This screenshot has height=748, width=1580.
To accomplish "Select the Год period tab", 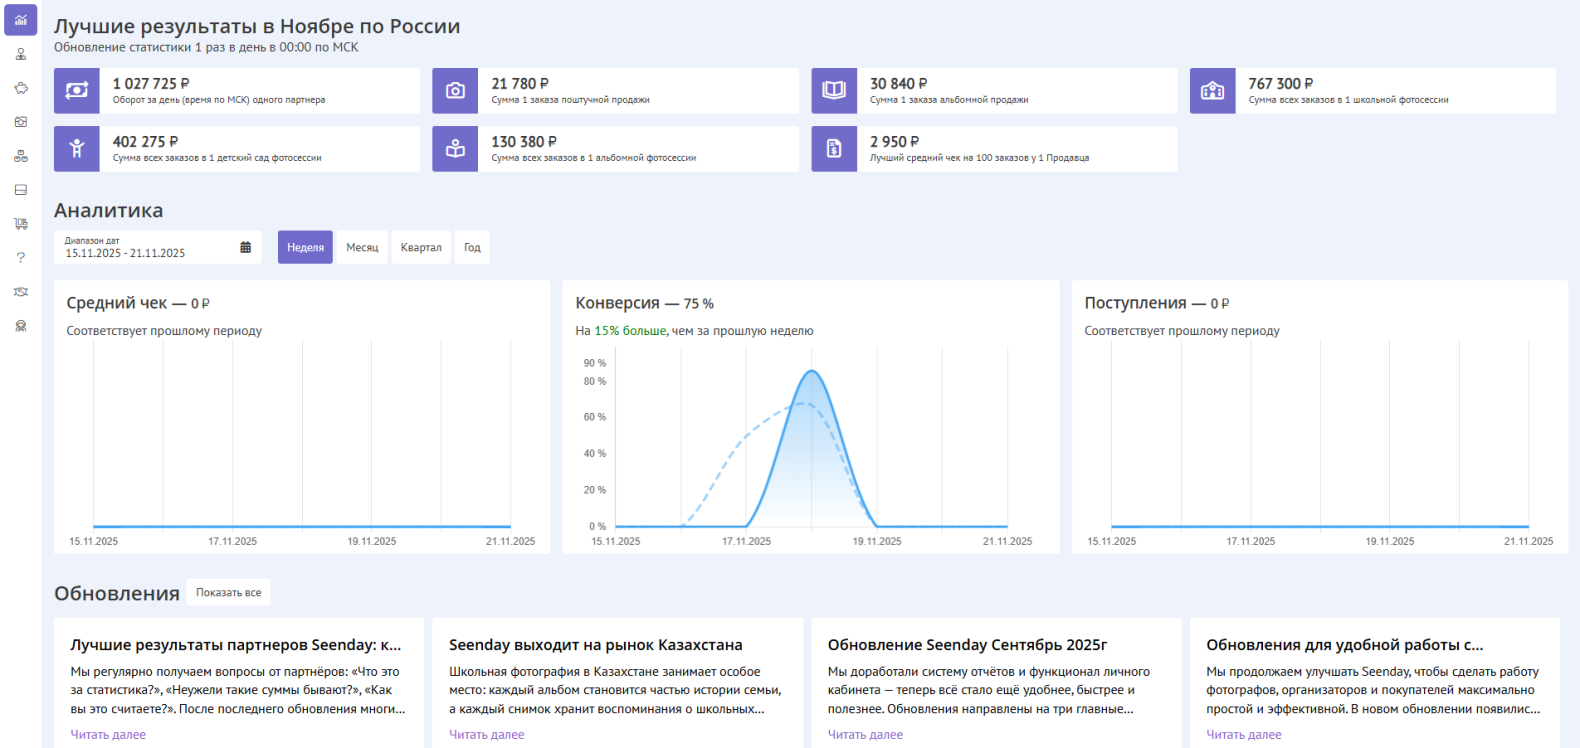I will [472, 248].
